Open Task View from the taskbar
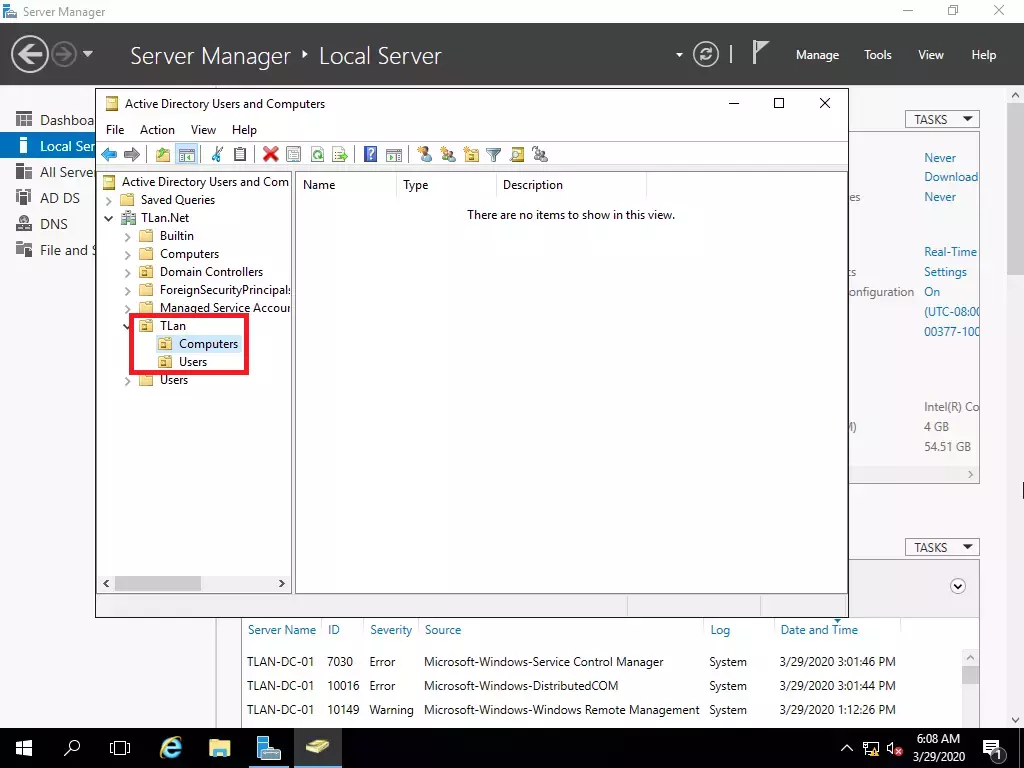 coord(120,748)
